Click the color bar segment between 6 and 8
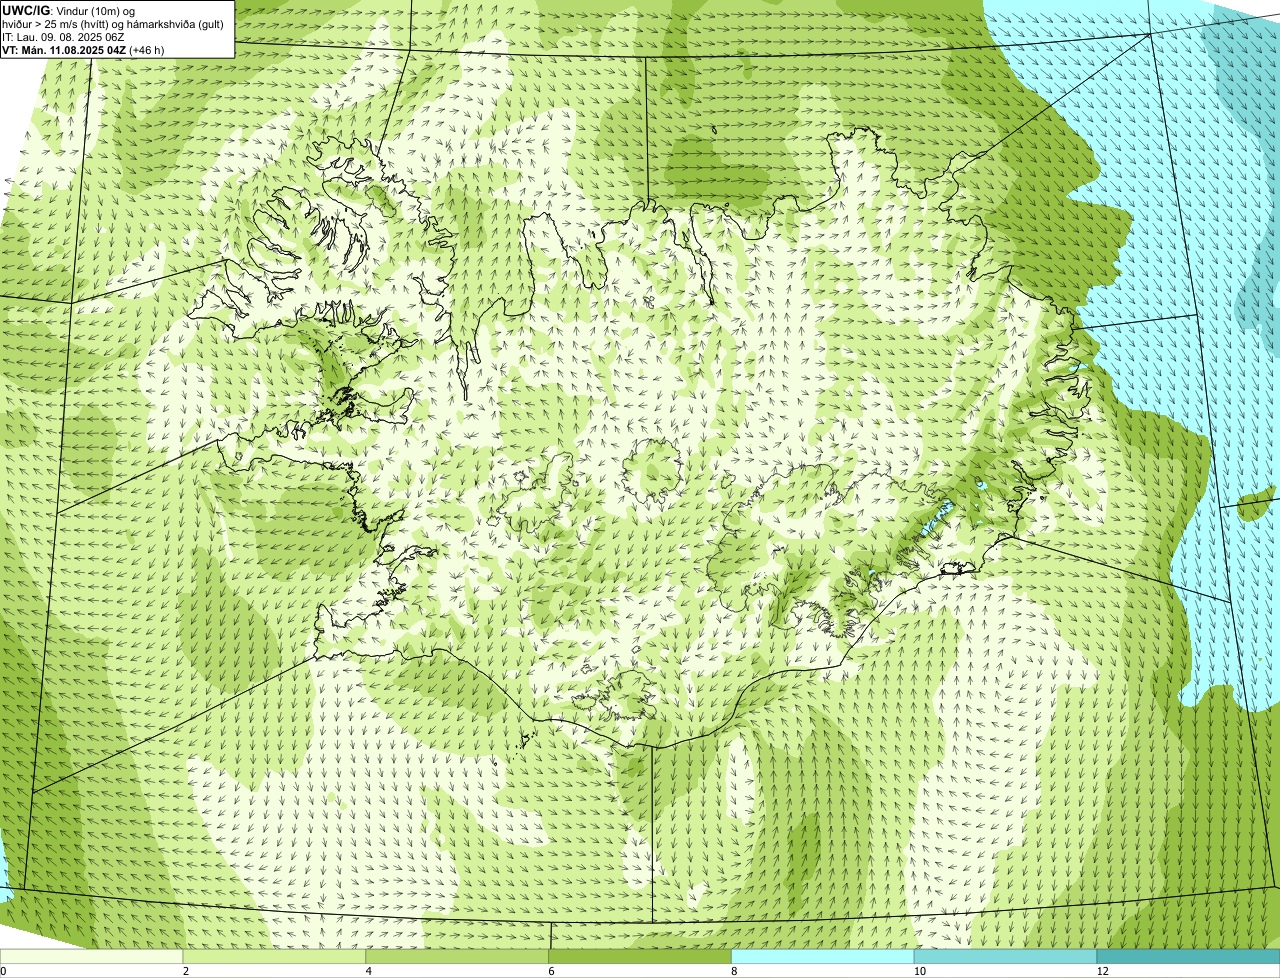The height and width of the screenshot is (978, 1280). tap(641, 957)
